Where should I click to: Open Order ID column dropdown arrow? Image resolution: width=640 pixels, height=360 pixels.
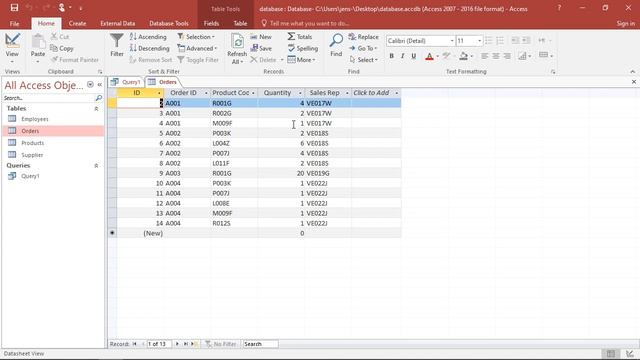206,93
